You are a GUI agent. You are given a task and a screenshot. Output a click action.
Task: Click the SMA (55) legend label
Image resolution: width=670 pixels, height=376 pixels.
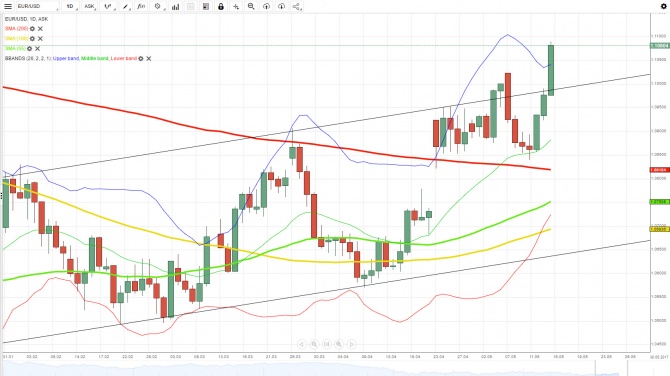tap(15, 49)
